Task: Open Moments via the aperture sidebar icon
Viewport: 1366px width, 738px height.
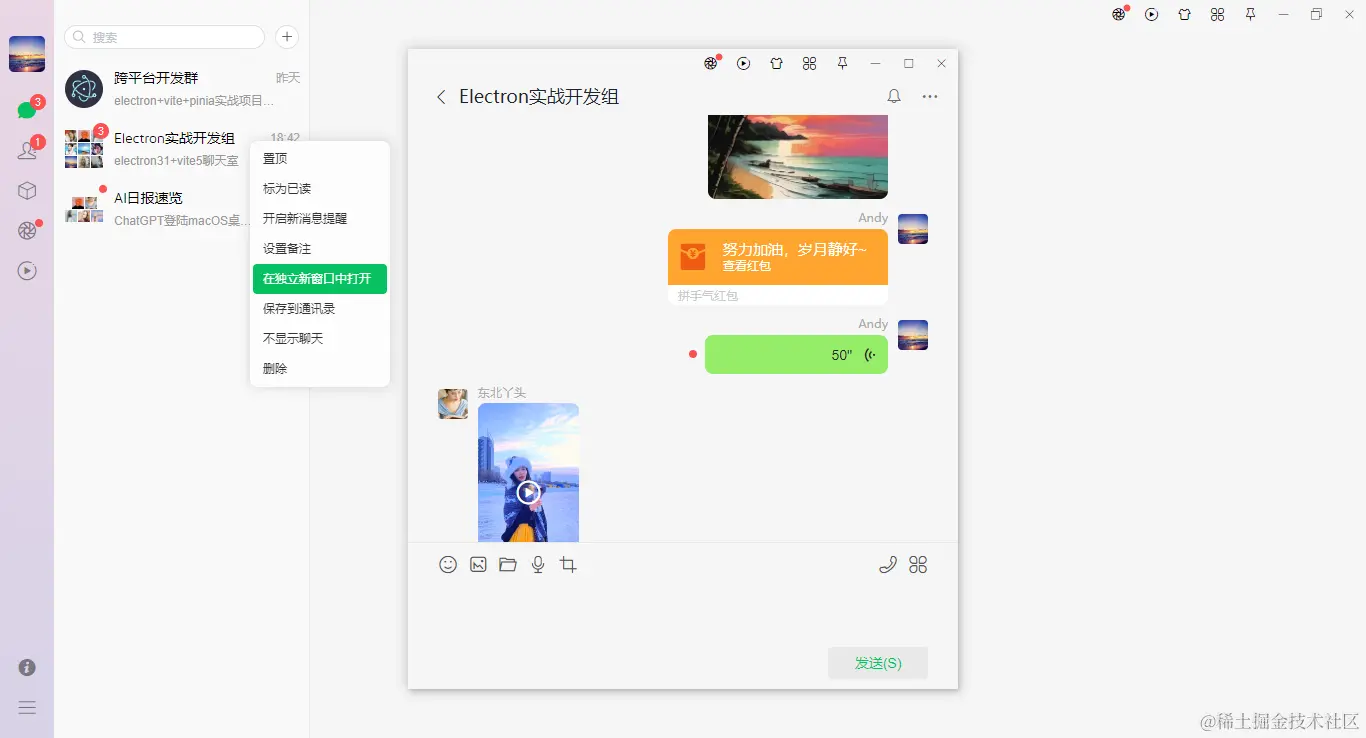Action: click(27, 230)
